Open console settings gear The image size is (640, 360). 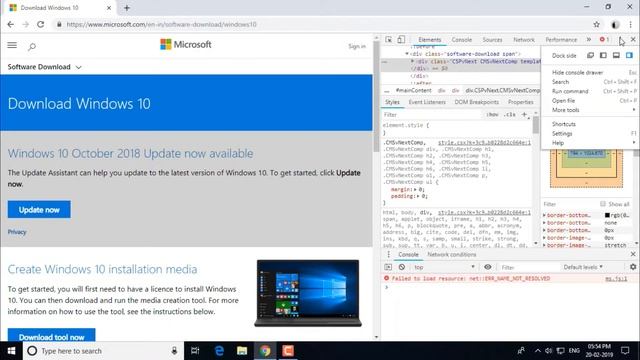tap(633, 267)
